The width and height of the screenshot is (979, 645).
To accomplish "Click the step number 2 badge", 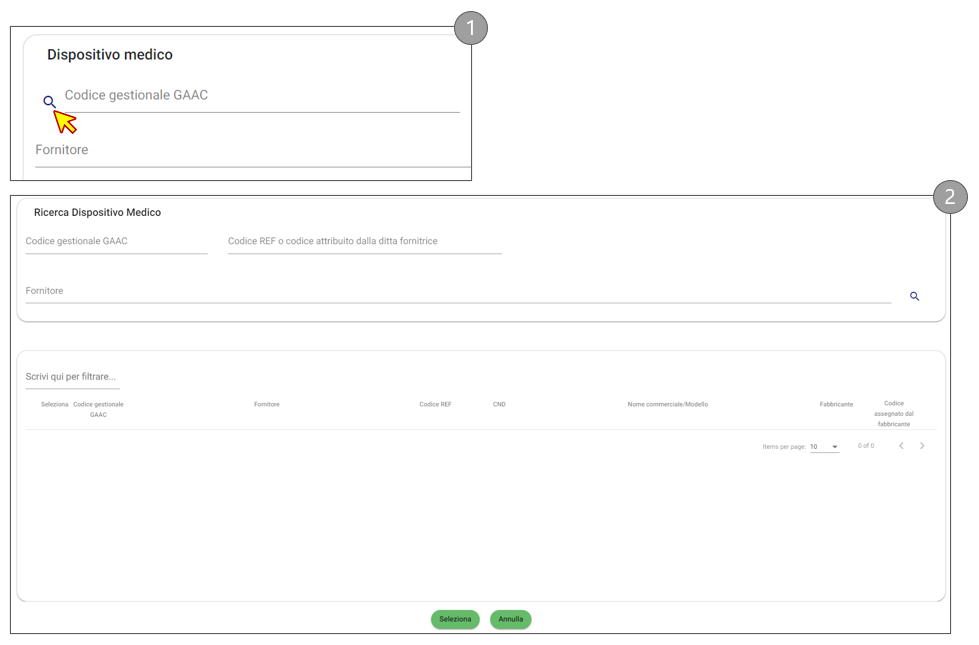I will (950, 197).
